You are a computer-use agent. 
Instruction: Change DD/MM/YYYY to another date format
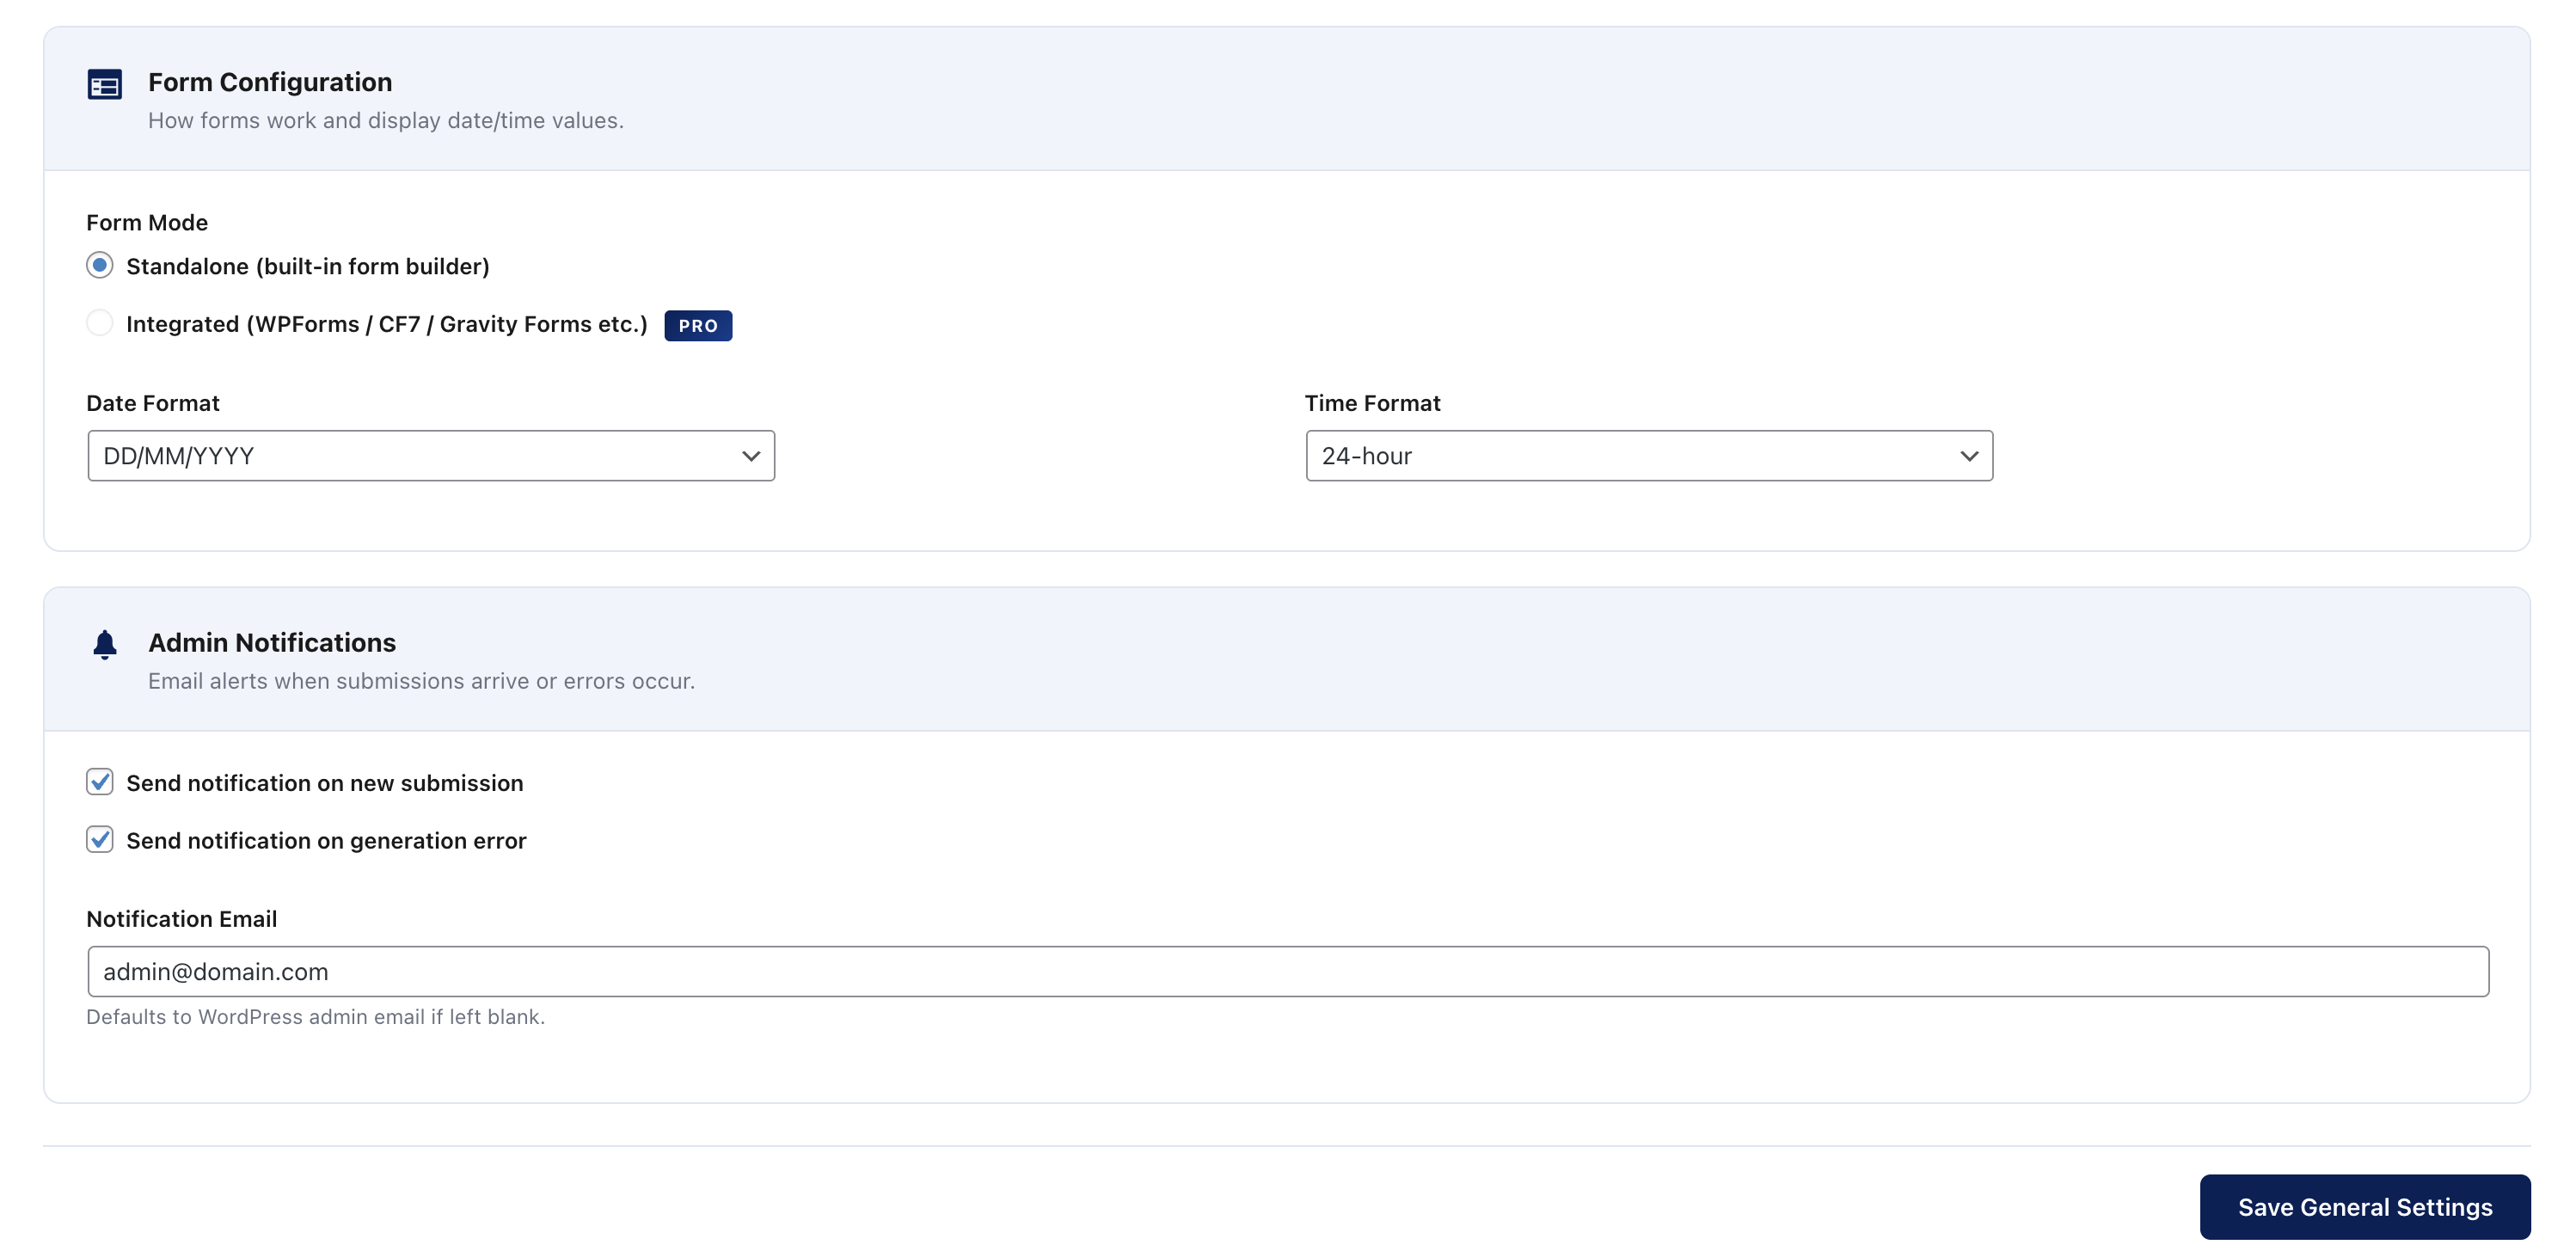(430, 456)
